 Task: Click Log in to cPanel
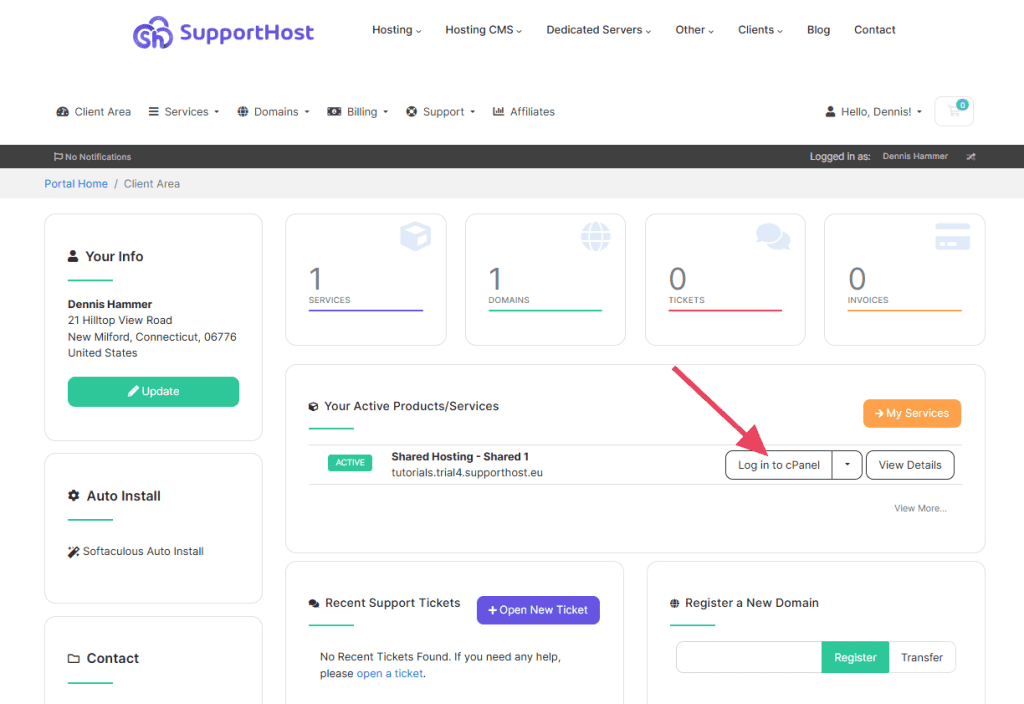(x=778, y=465)
